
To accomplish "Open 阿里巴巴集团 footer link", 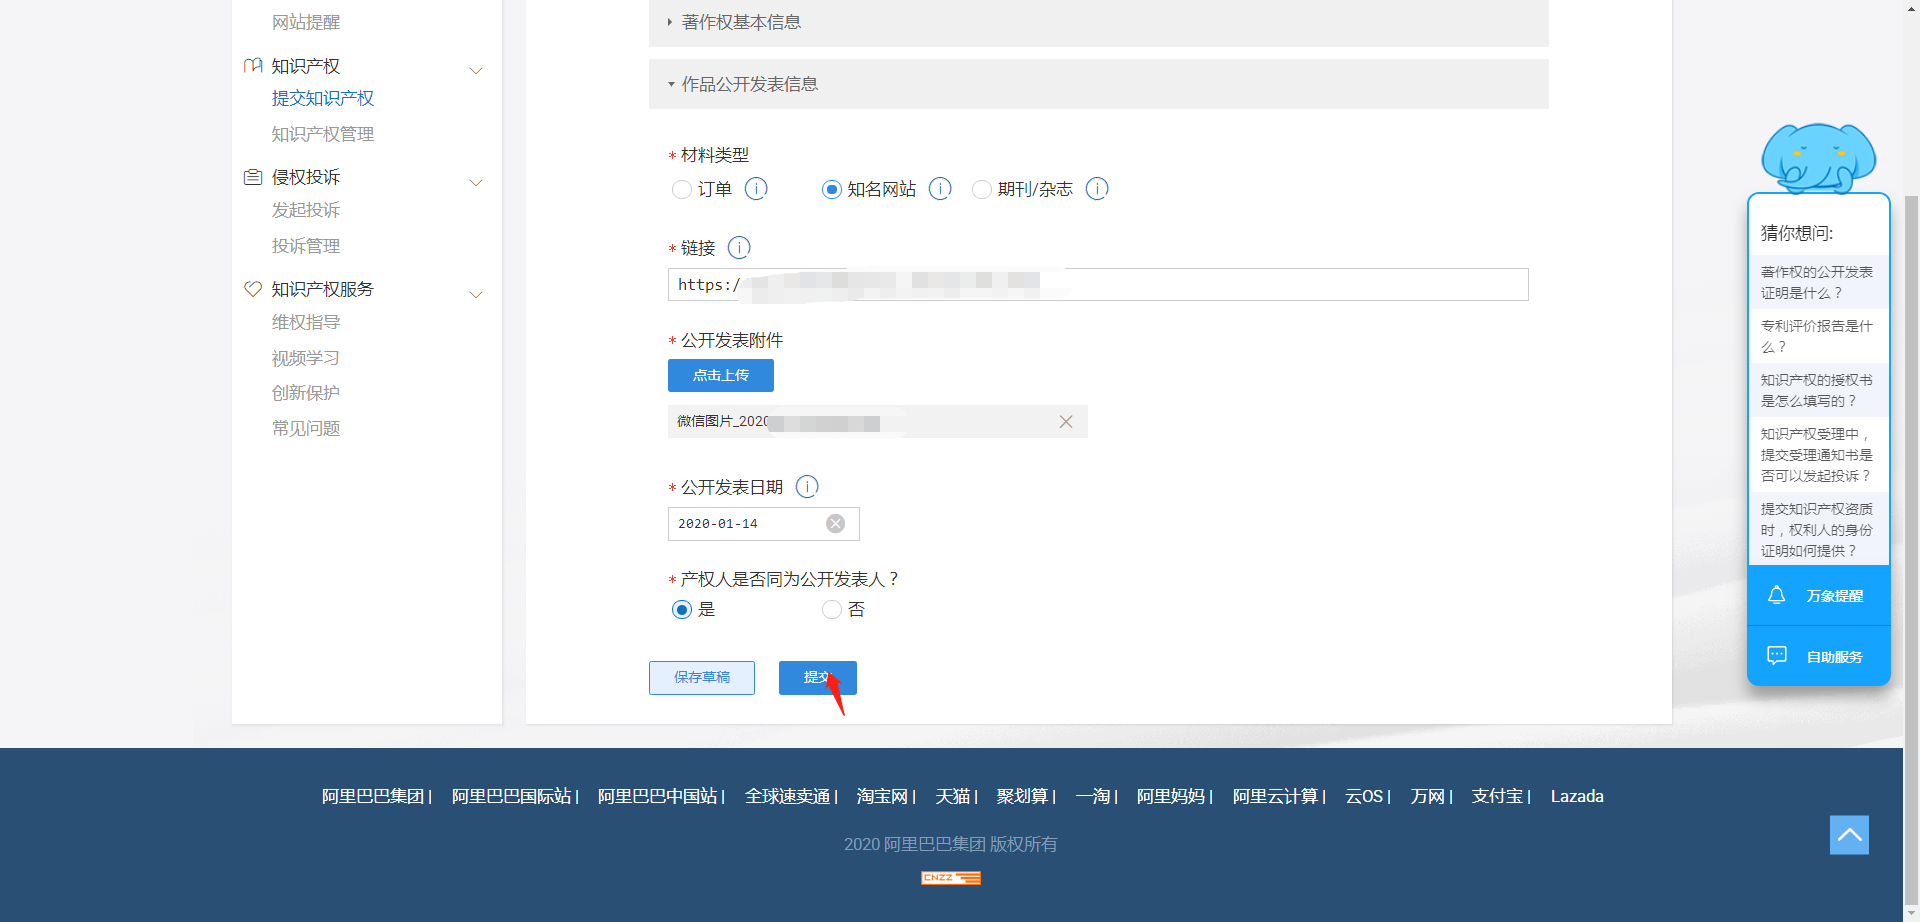I will [x=373, y=796].
